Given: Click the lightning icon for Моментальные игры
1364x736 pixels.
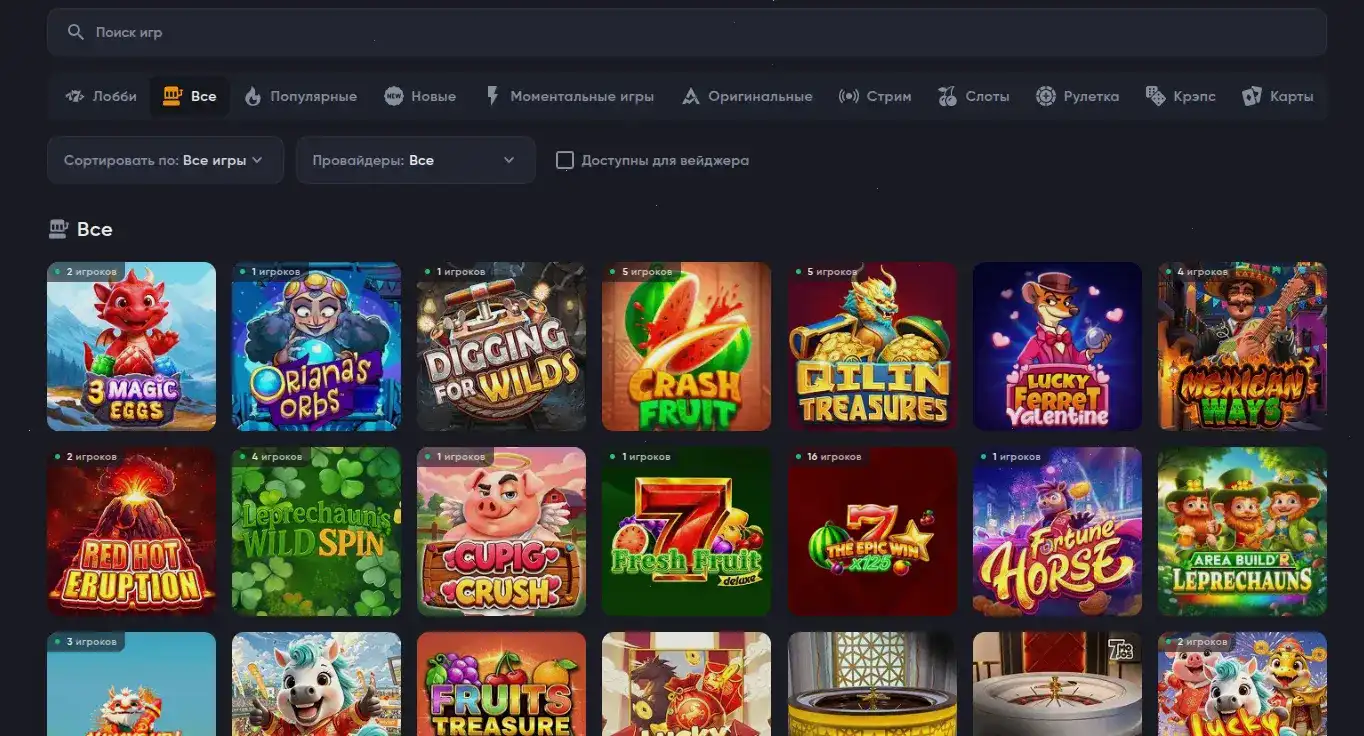Looking at the screenshot, I should point(491,96).
